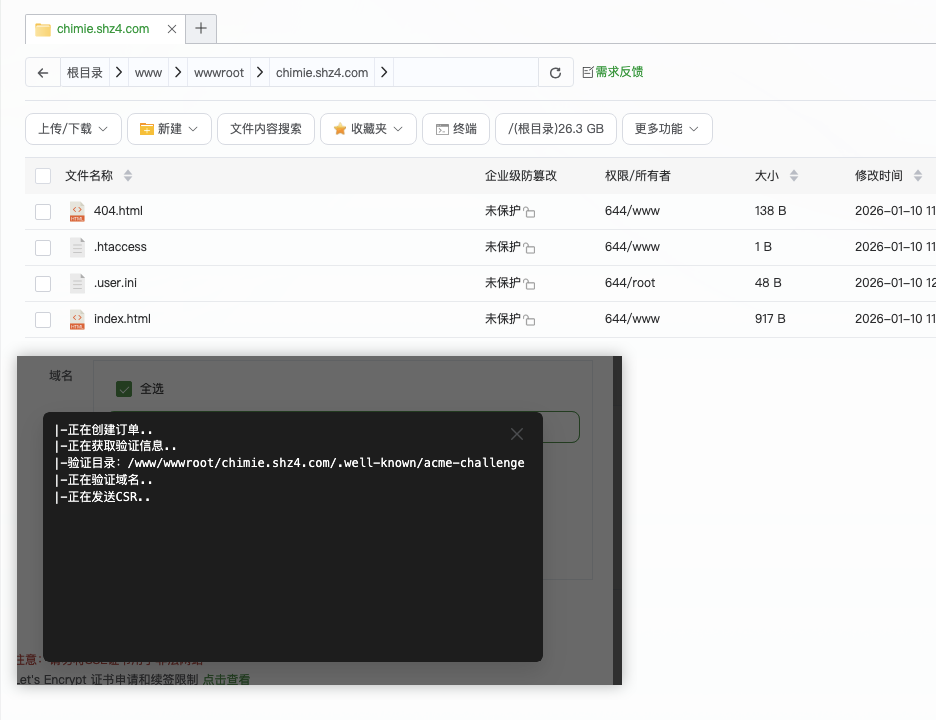Sort files by name column arrows
This screenshot has width=936, height=720.
[127, 176]
